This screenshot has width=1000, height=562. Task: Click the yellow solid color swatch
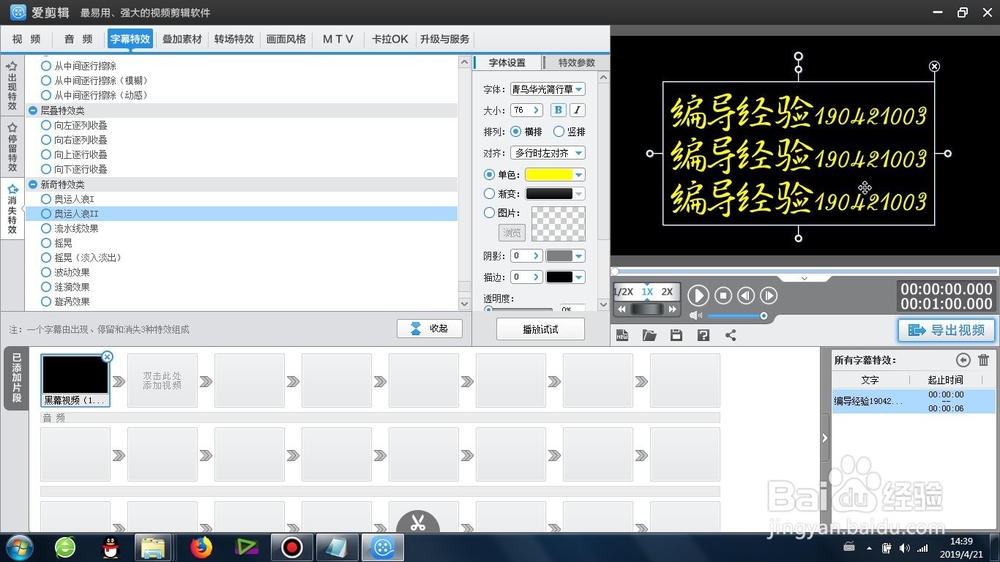coord(548,174)
